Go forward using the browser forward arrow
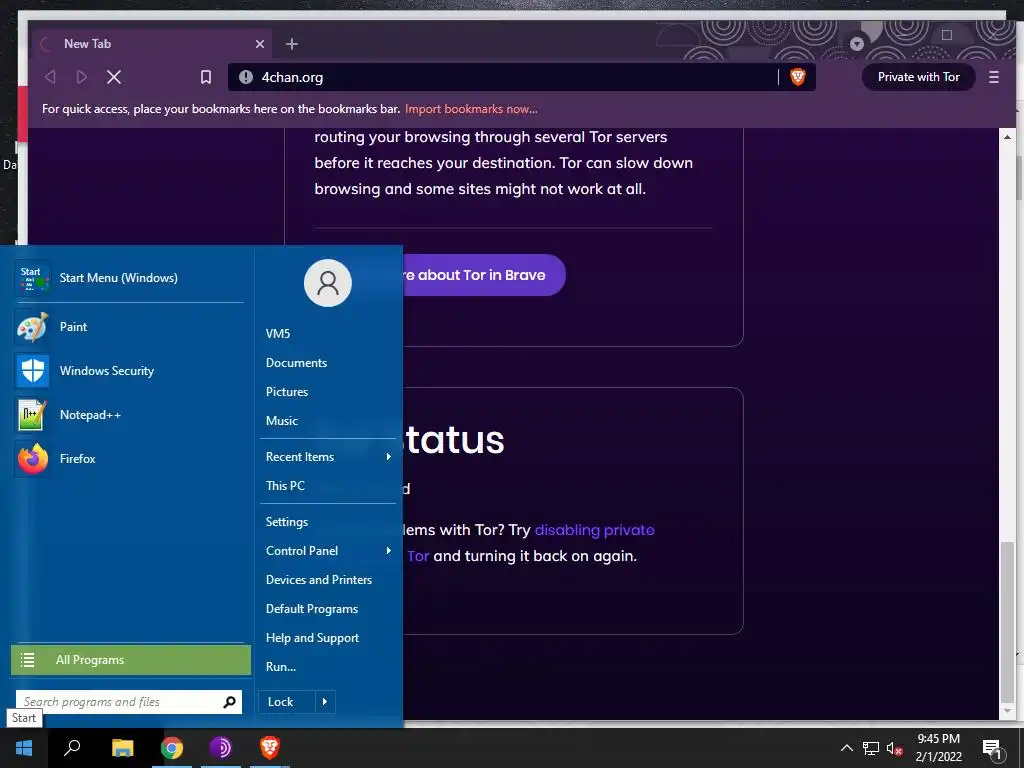This screenshot has height=768, width=1024. pyautogui.click(x=82, y=77)
